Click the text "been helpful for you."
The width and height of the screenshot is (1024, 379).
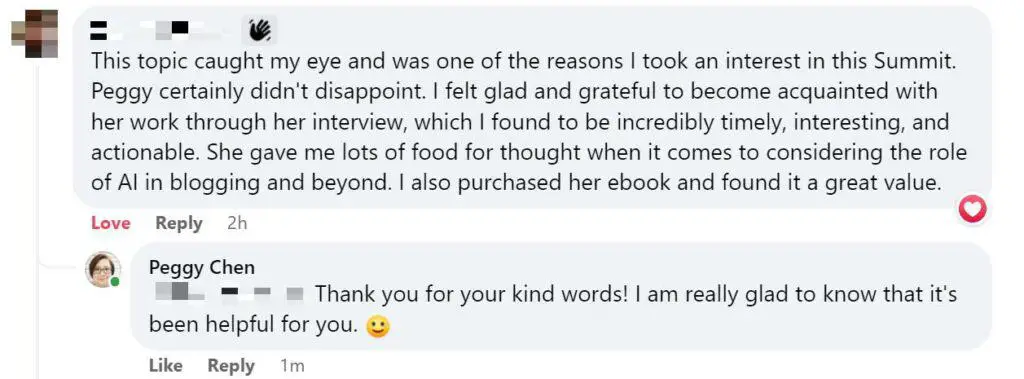(x=253, y=325)
